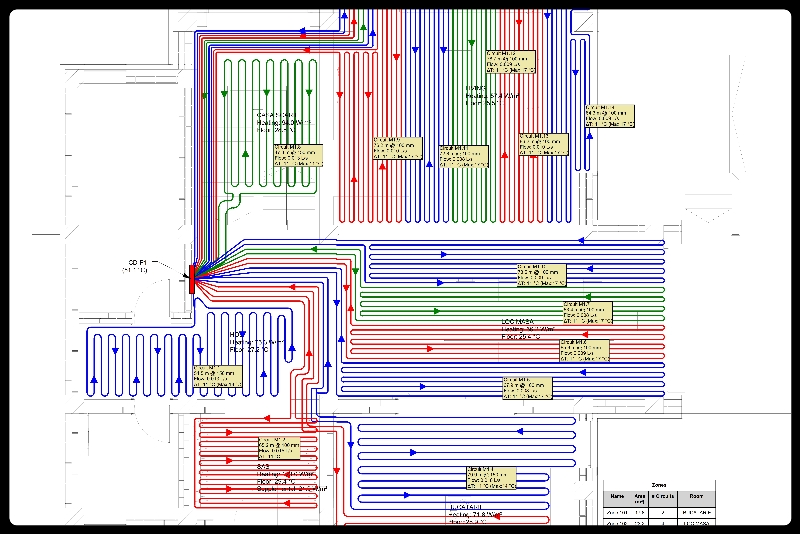Click yellow circuit tag on topmost horizontal blue loops
The width and height of the screenshot is (800, 534).
541,275
